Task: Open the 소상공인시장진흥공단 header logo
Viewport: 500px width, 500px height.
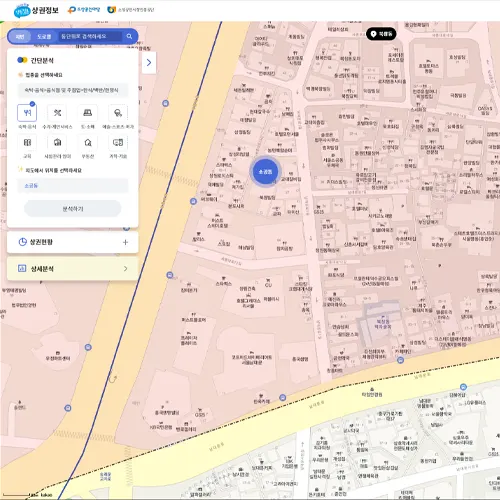Action: coord(131,10)
